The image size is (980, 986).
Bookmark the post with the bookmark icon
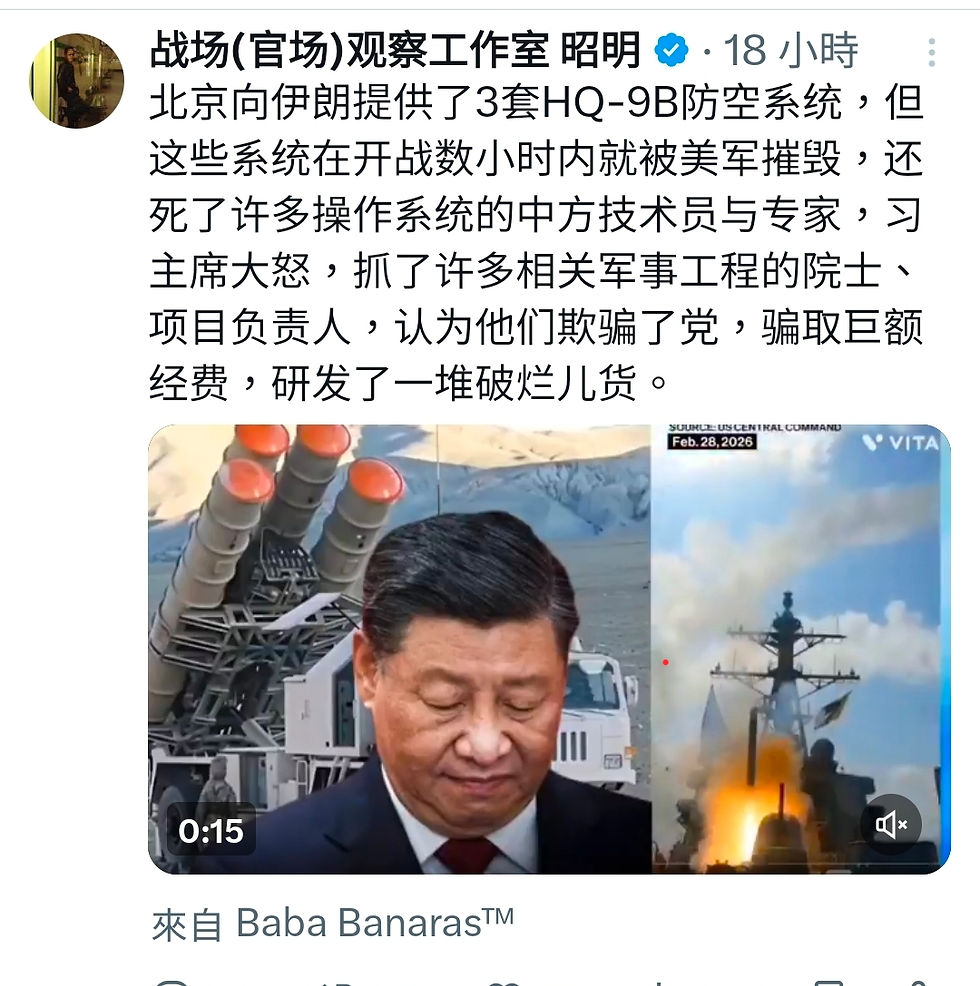coord(830,982)
